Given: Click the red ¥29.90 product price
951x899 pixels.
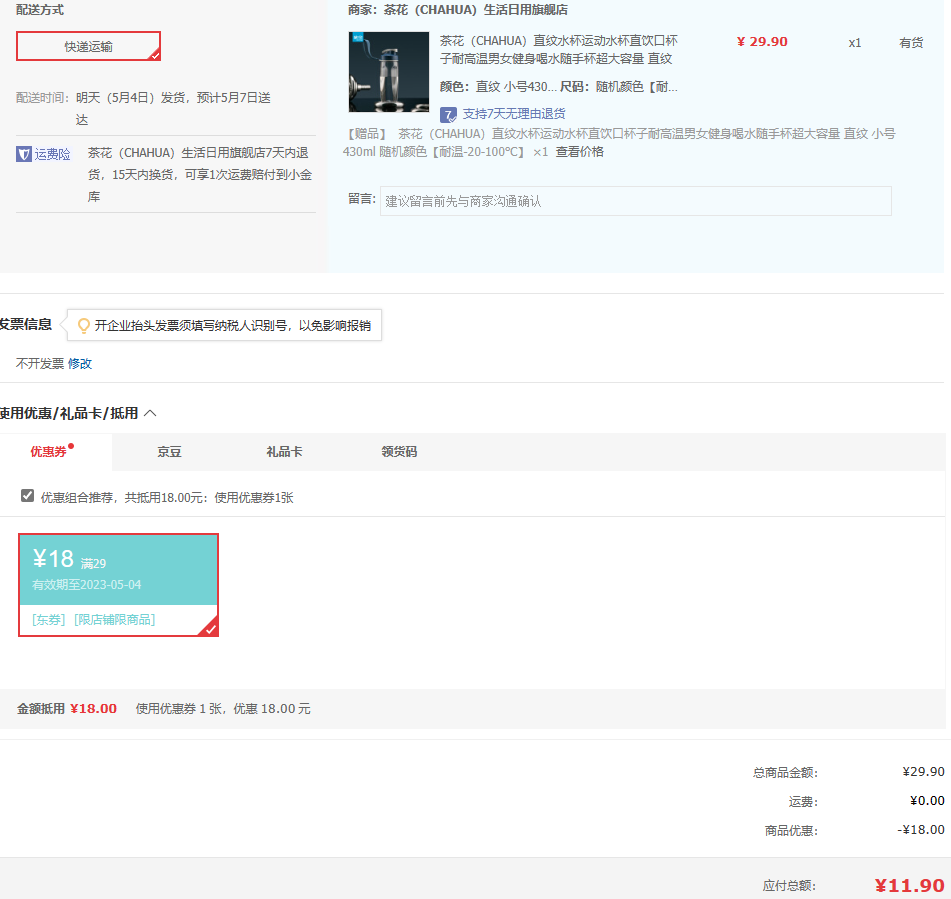Looking at the screenshot, I should [x=762, y=42].
